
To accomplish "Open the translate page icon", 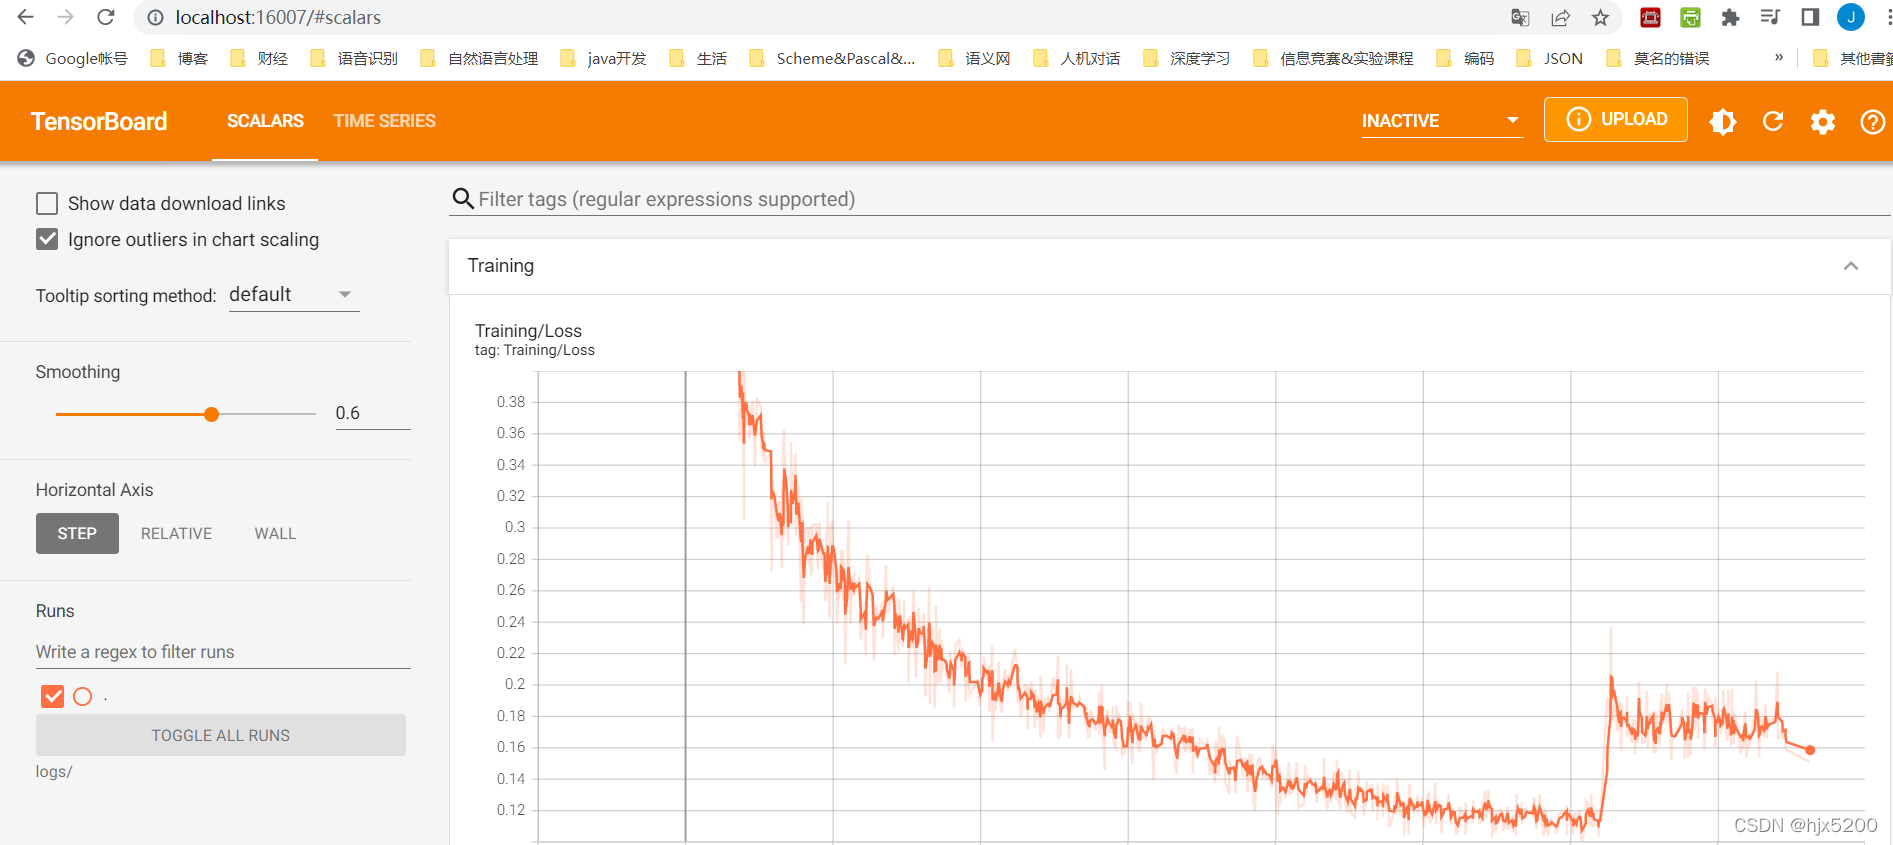I will (x=1520, y=17).
